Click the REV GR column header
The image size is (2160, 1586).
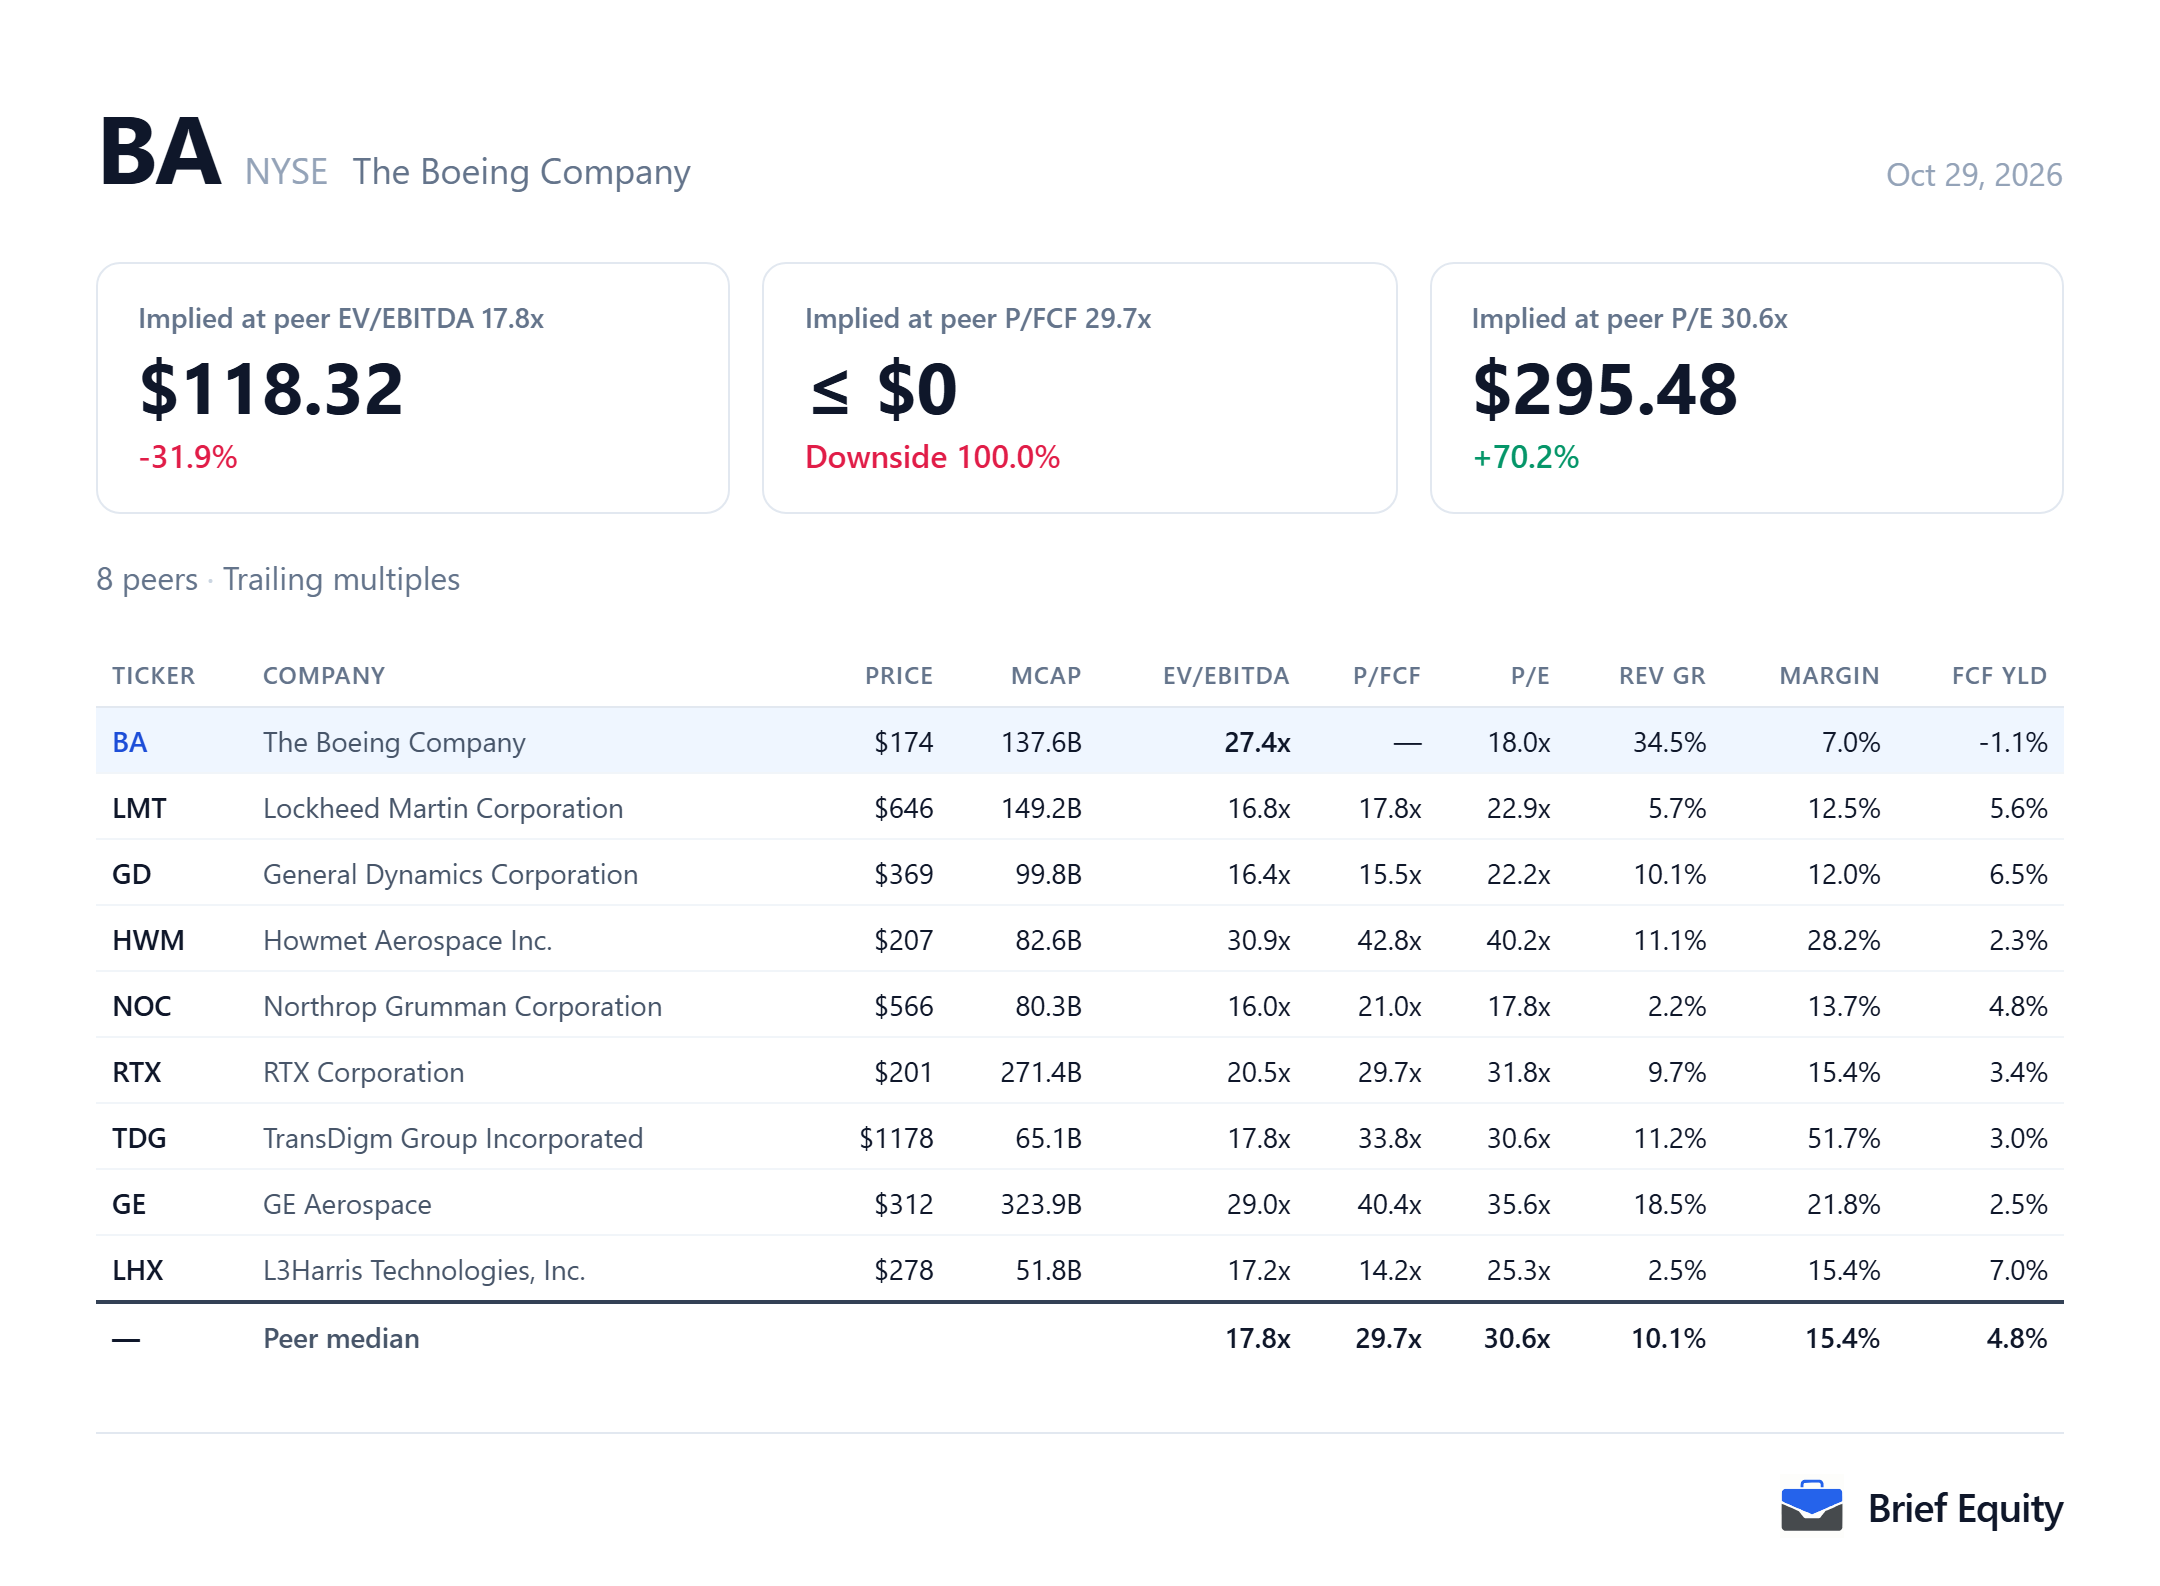pos(1662,676)
